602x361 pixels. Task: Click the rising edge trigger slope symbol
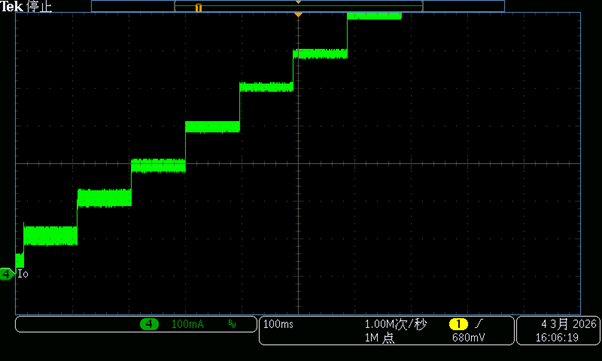pyautogui.click(x=478, y=324)
